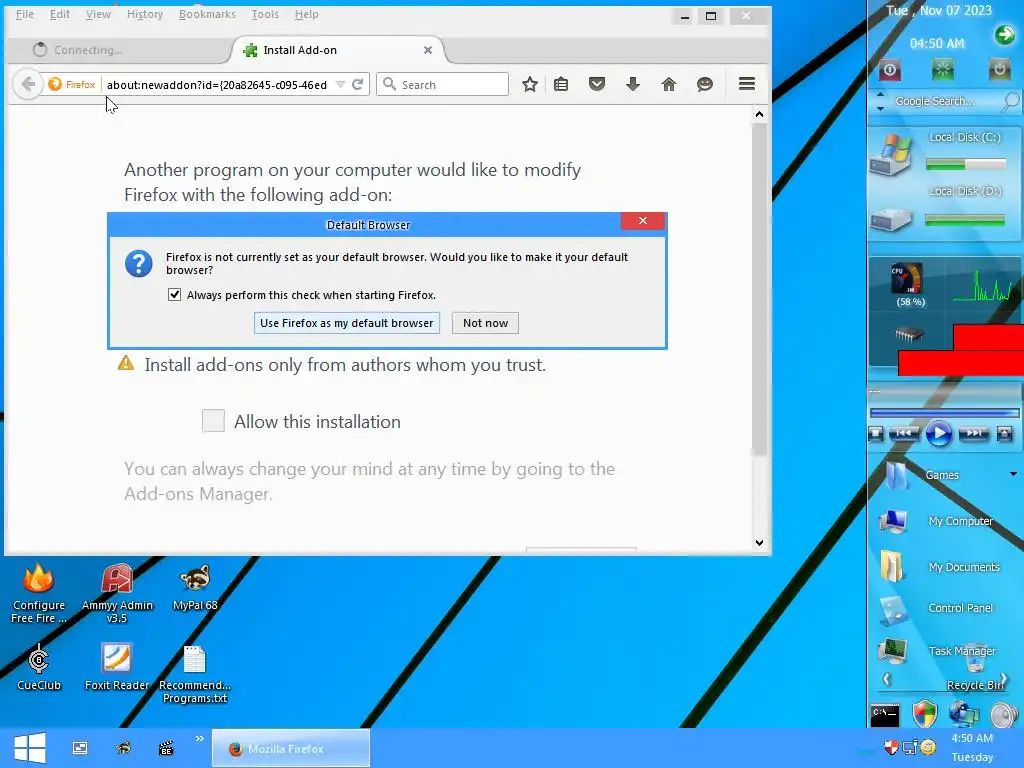Open the File menu
The height and width of the screenshot is (768, 1024).
25,14
